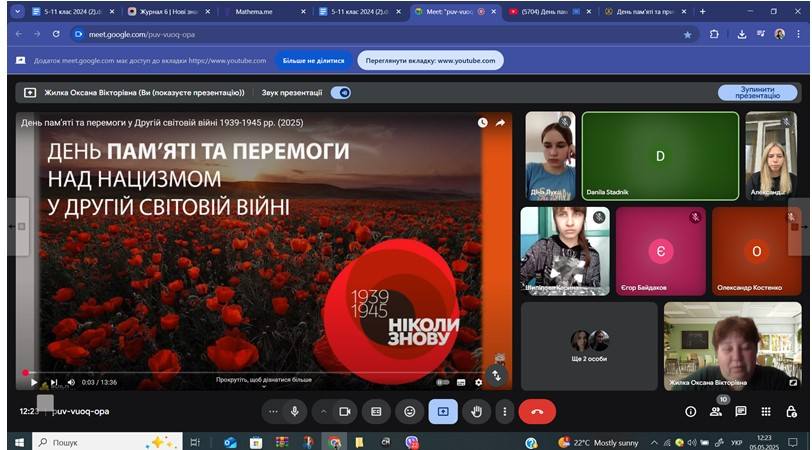Open meeting details info icon

(690, 411)
